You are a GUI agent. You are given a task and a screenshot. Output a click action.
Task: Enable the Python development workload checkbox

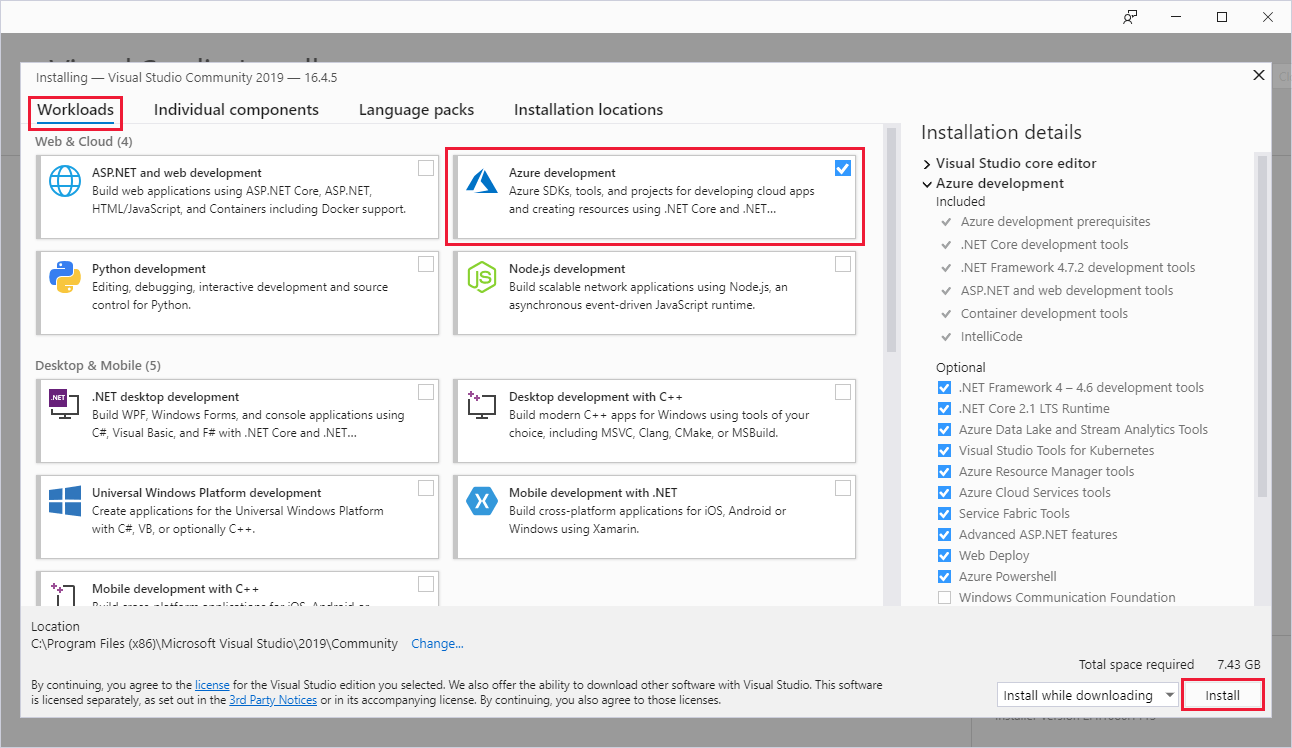pyautogui.click(x=426, y=264)
